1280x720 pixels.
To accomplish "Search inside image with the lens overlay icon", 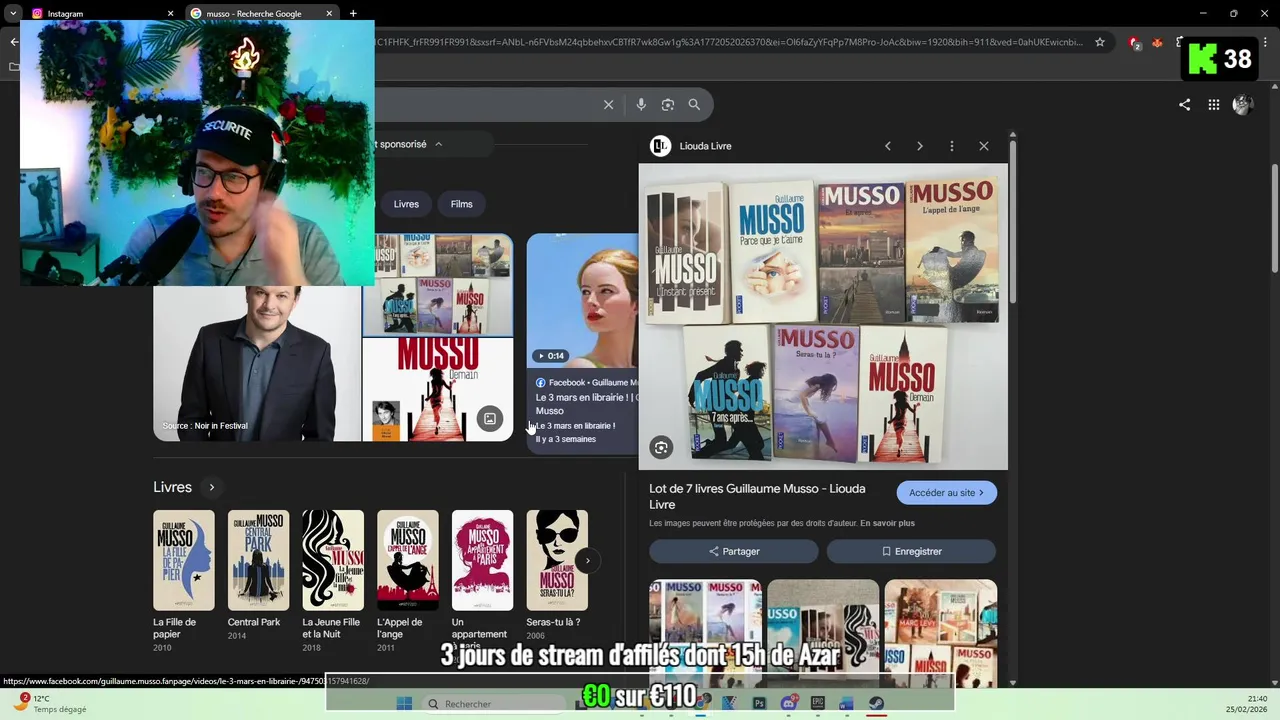I will (x=661, y=448).
